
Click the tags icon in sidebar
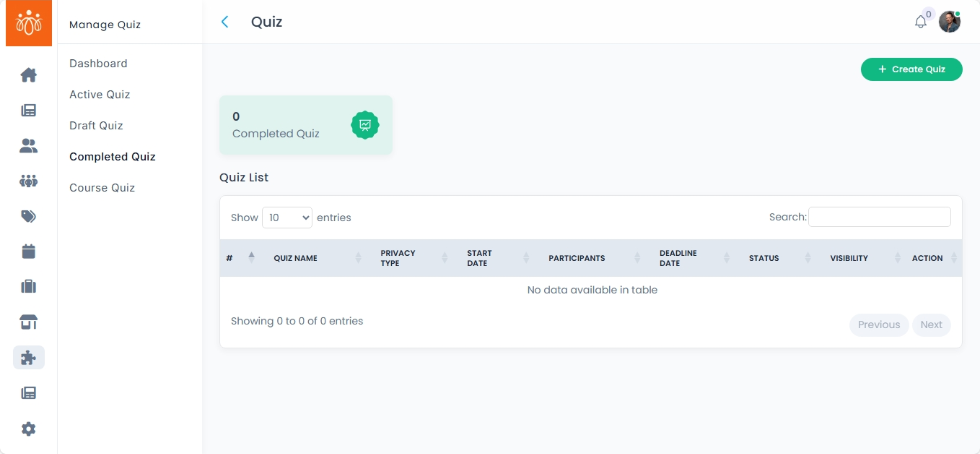(x=28, y=216)
